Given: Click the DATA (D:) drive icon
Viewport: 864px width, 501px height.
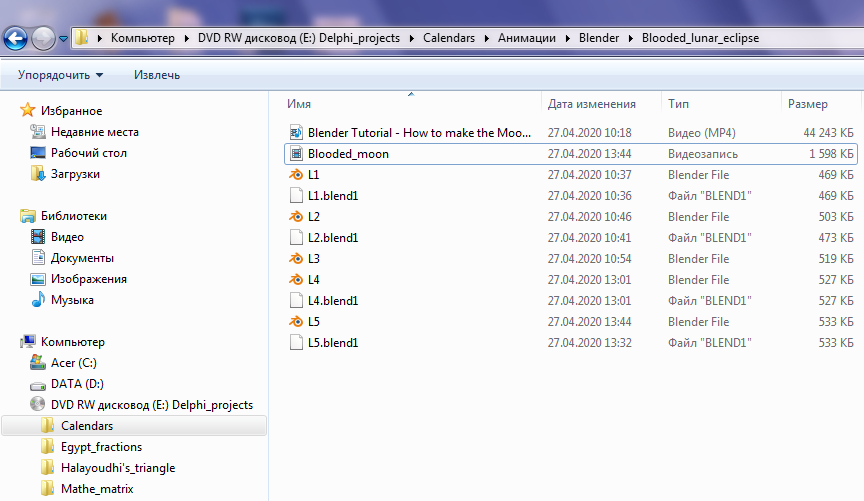Looking at the screenshot, I should coord(37,385).
